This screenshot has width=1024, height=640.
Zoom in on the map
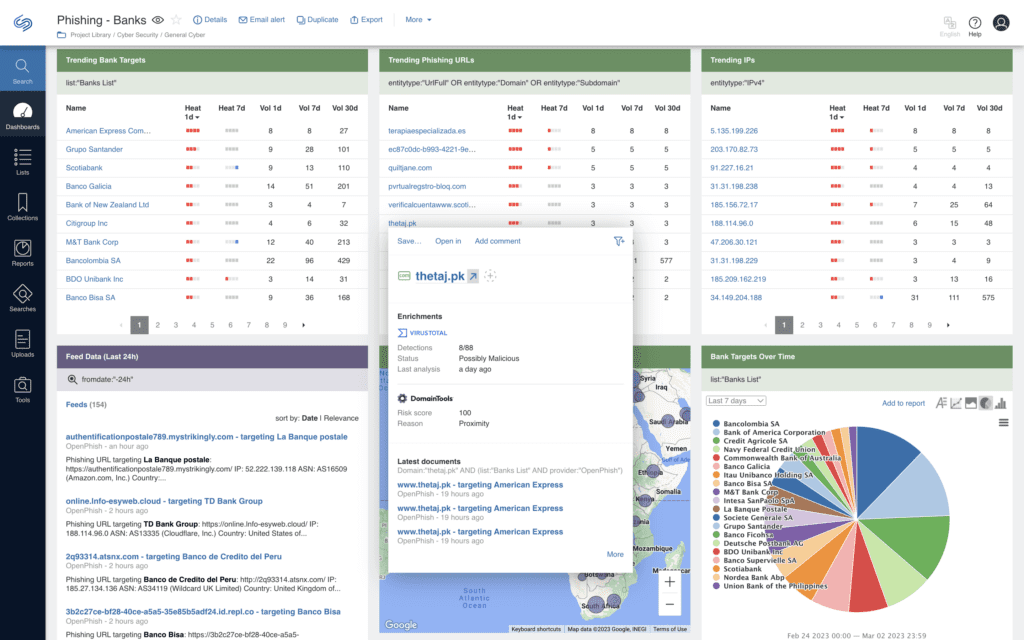click(669, 582)
